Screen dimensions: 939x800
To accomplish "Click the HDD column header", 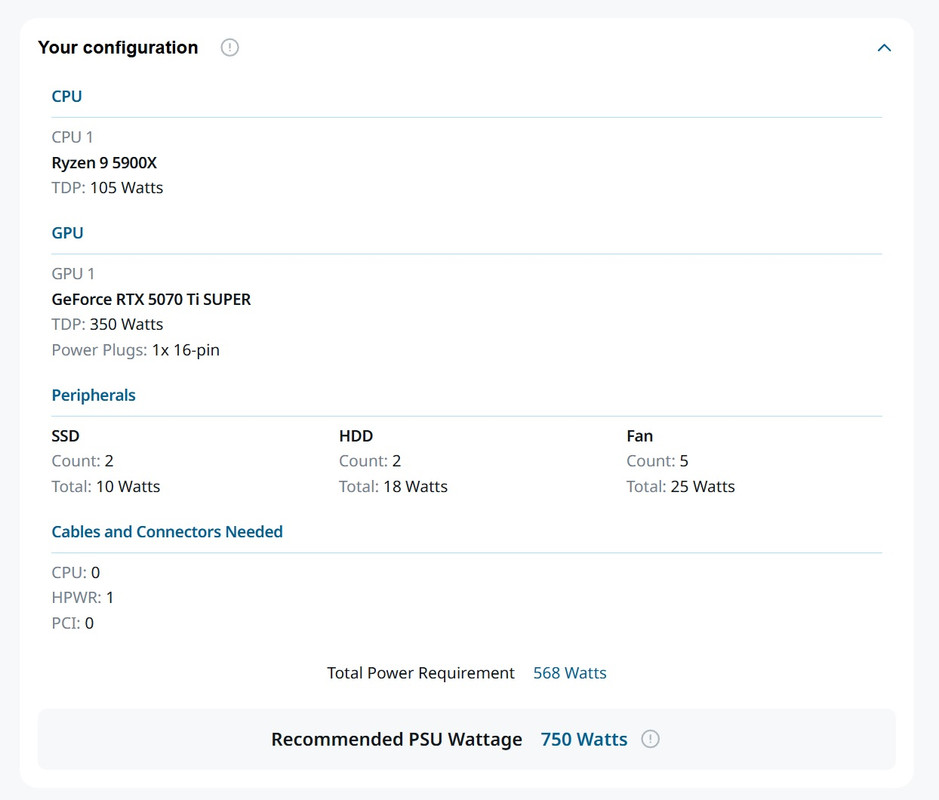I will click(356, 436).
